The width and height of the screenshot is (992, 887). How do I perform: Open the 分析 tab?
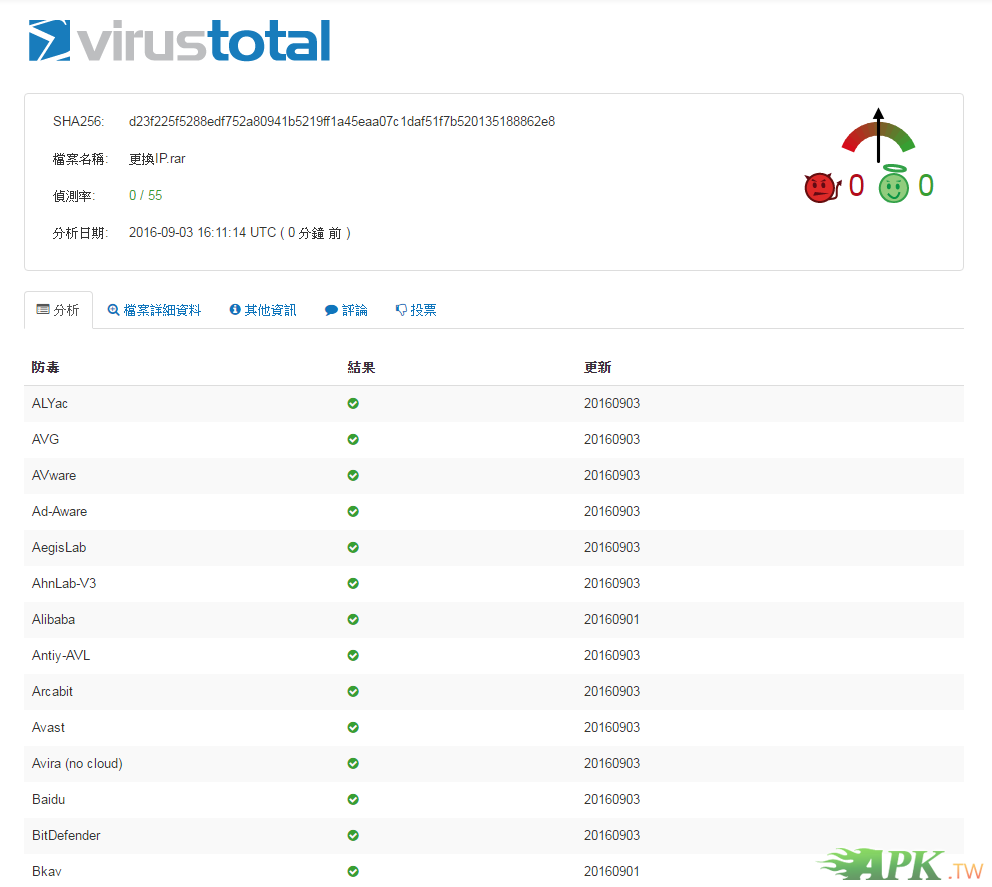click(58, 310)
